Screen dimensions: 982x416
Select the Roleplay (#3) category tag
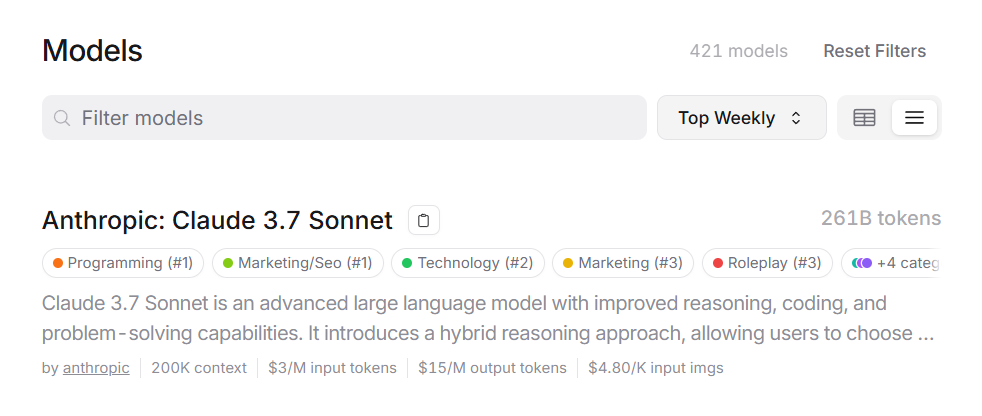click(x=767, y=263)
